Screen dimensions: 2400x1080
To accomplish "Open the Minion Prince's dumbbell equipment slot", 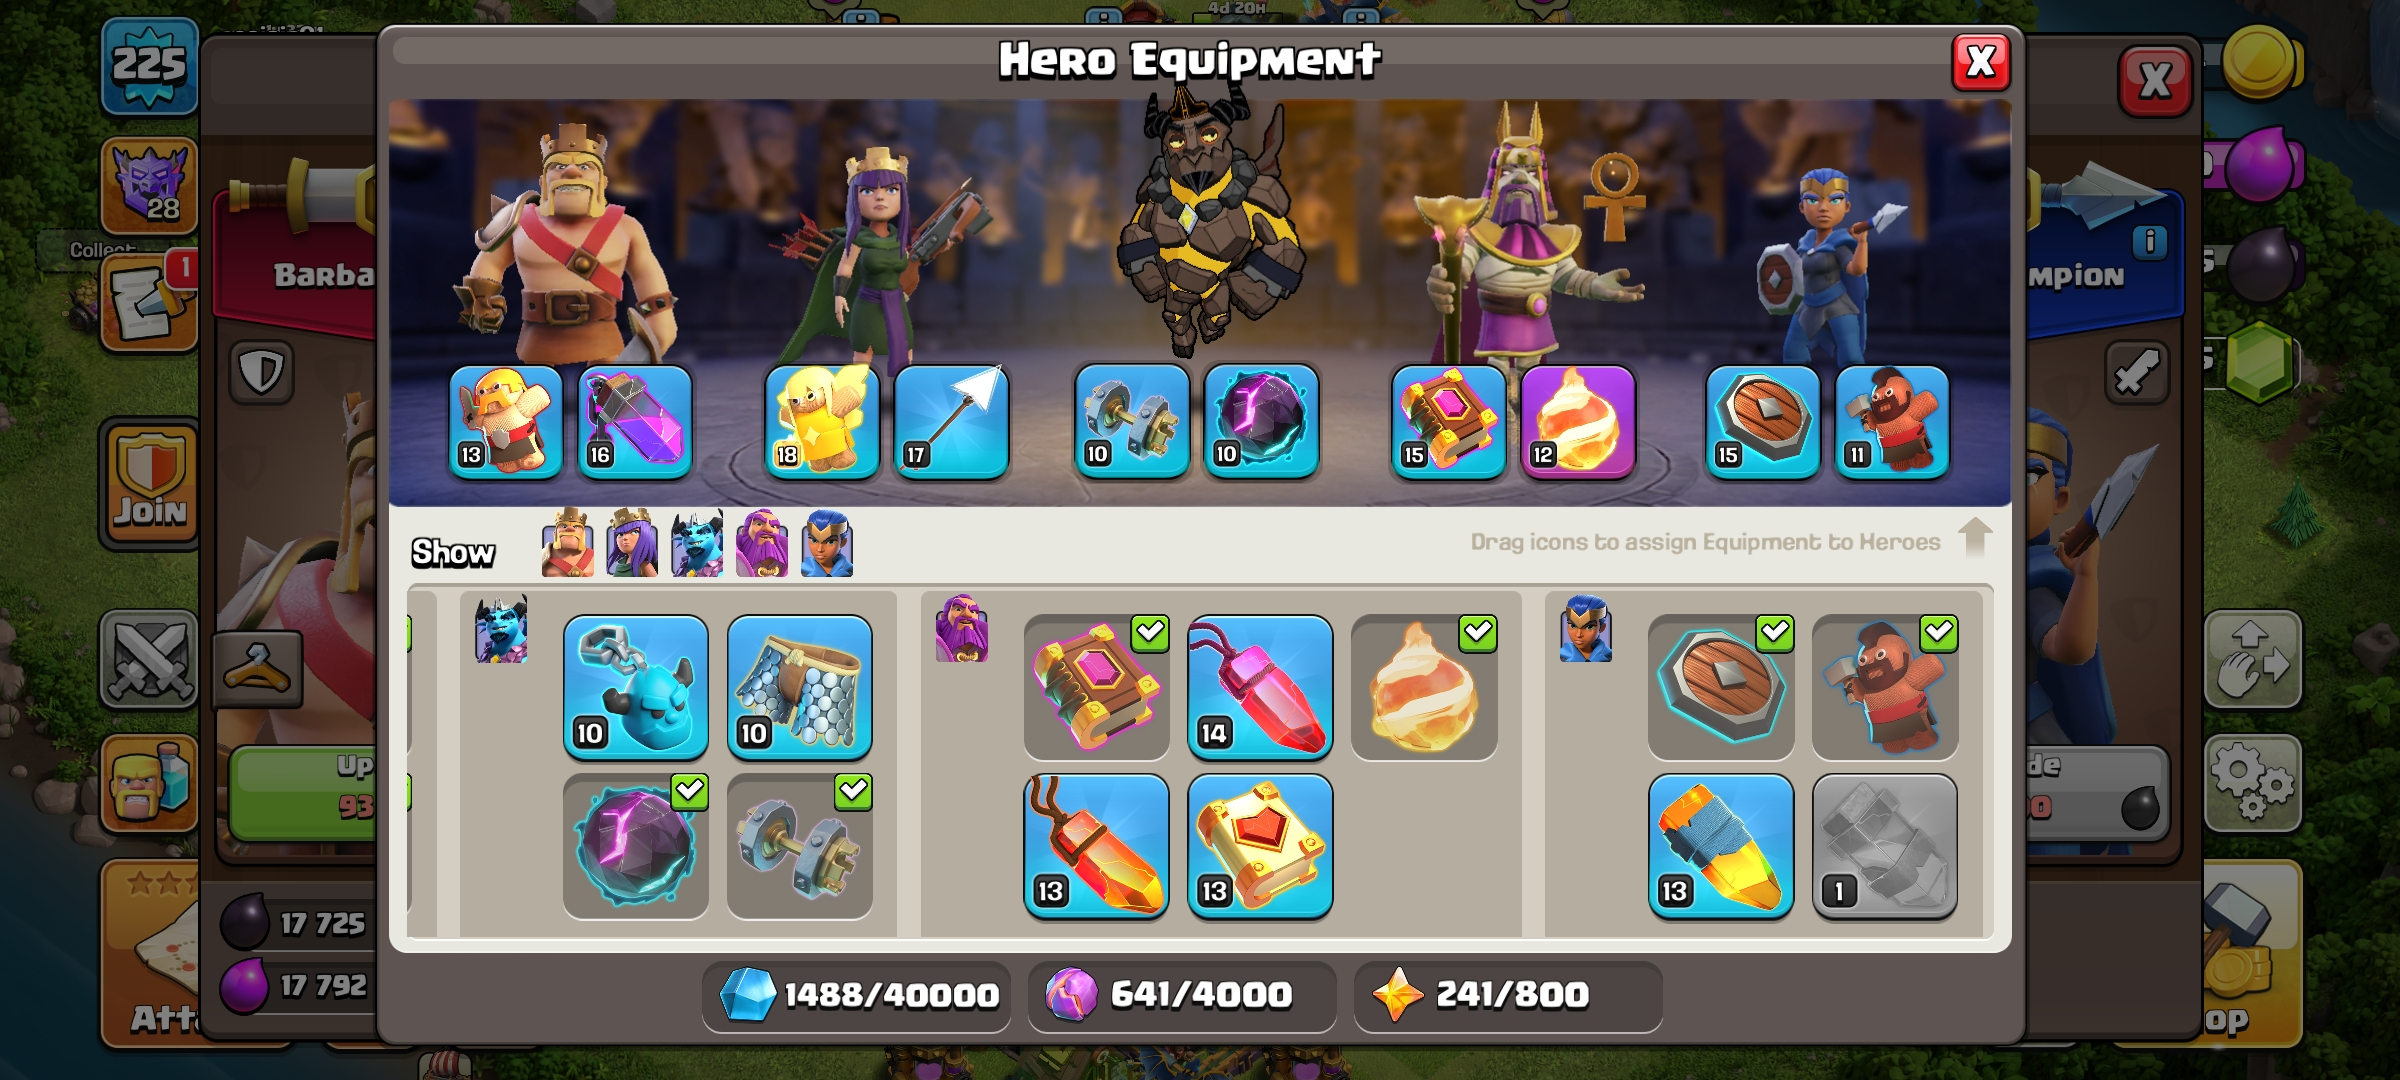I will pos(1132,421).
